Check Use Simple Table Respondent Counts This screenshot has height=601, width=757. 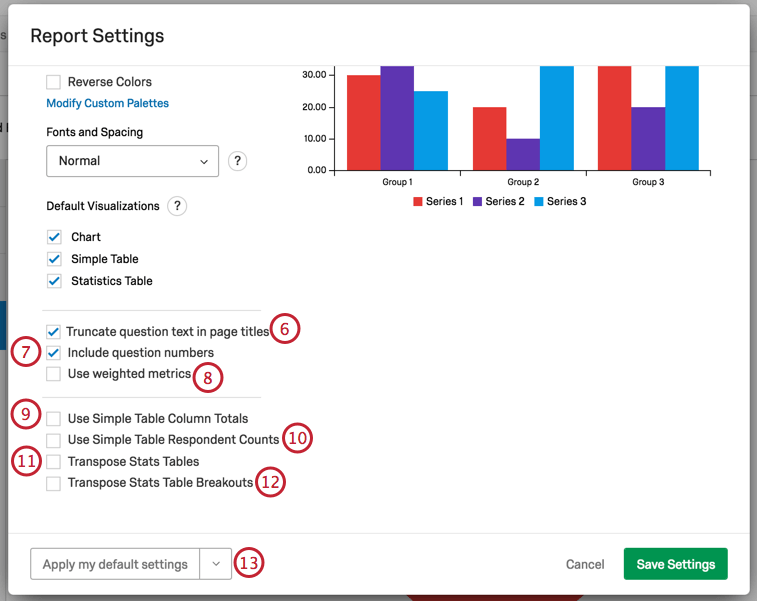pos(54,440)
